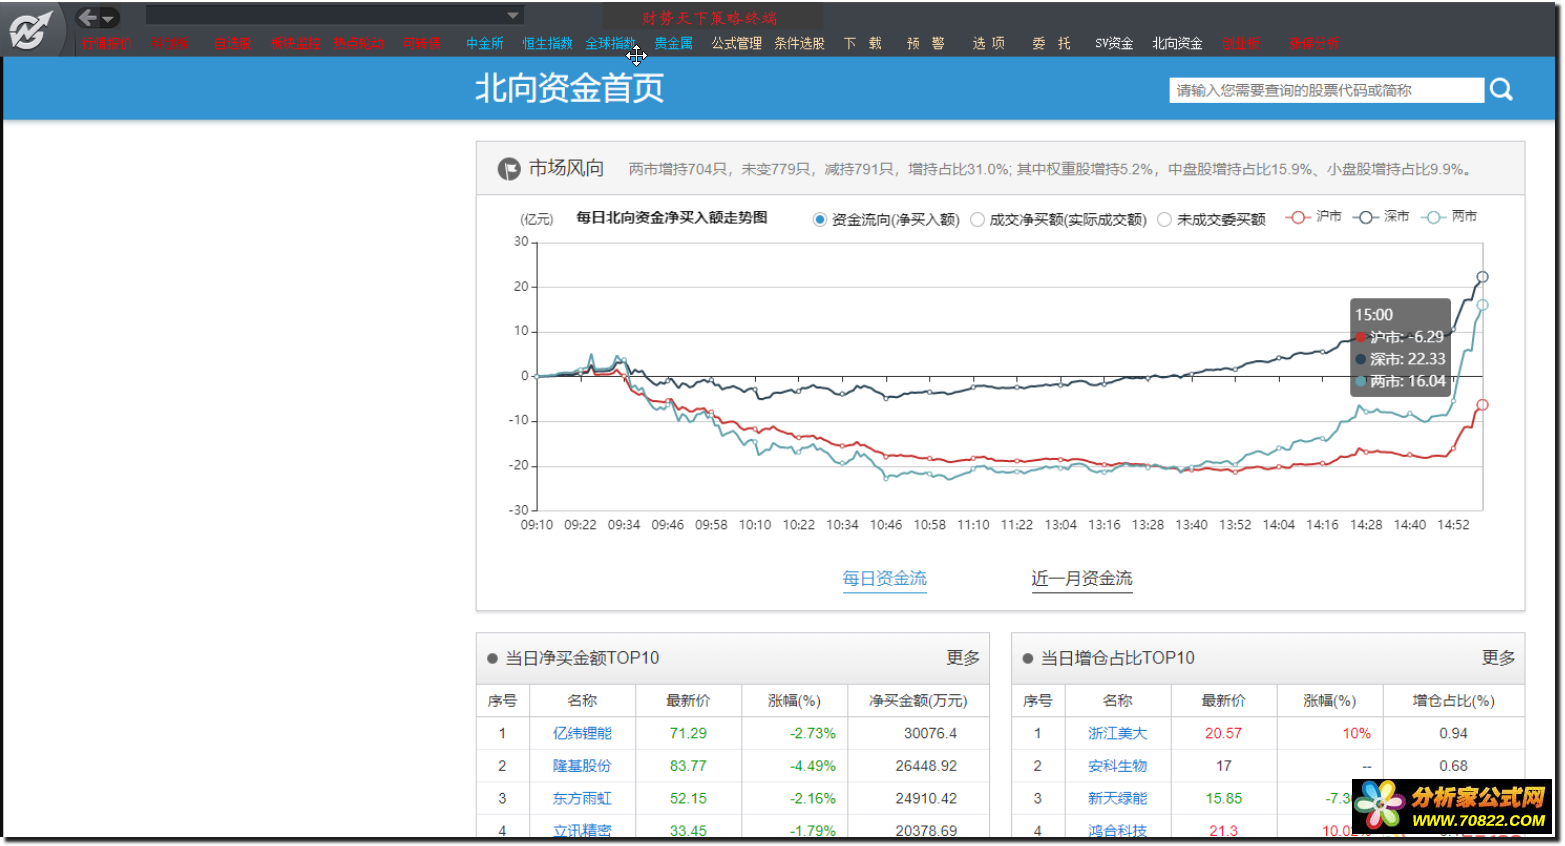Open the back-history dropdown arrow
Screen dimensions: 1565x846
tap(108, 18)
